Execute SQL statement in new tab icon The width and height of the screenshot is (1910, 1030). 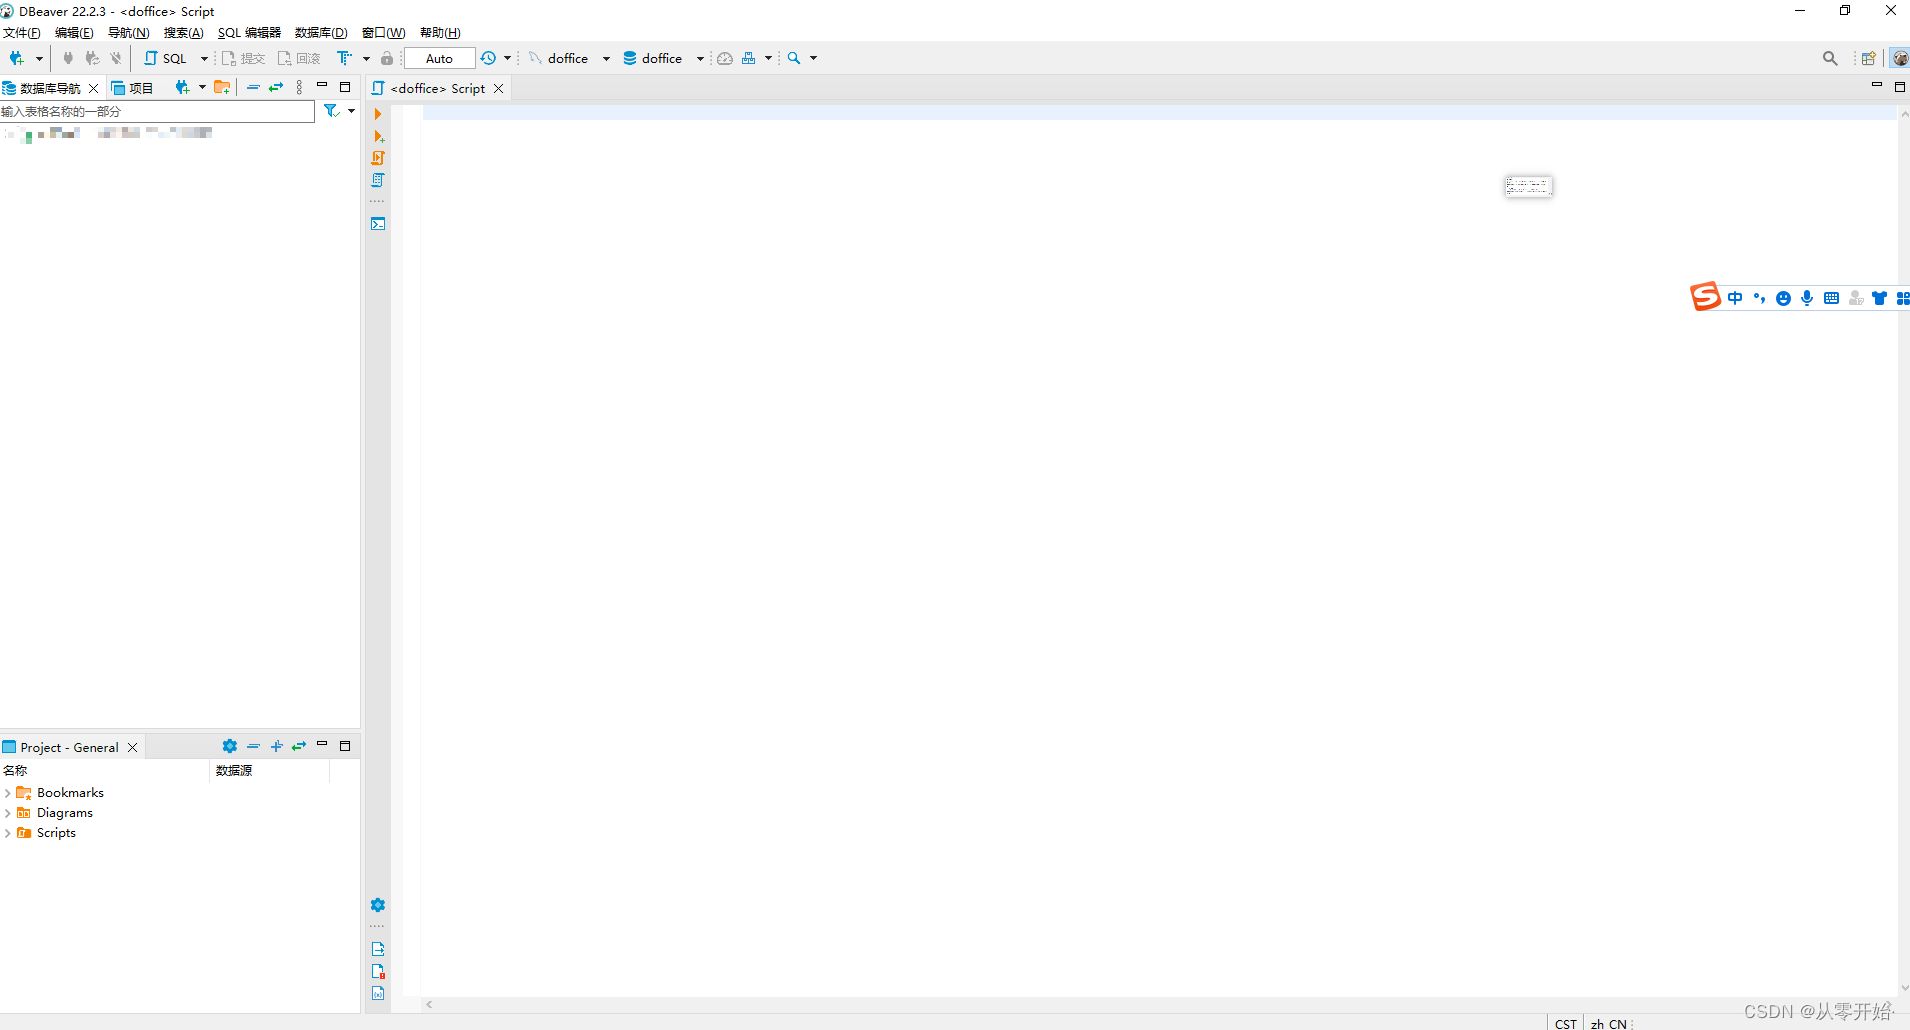[378, 136]
